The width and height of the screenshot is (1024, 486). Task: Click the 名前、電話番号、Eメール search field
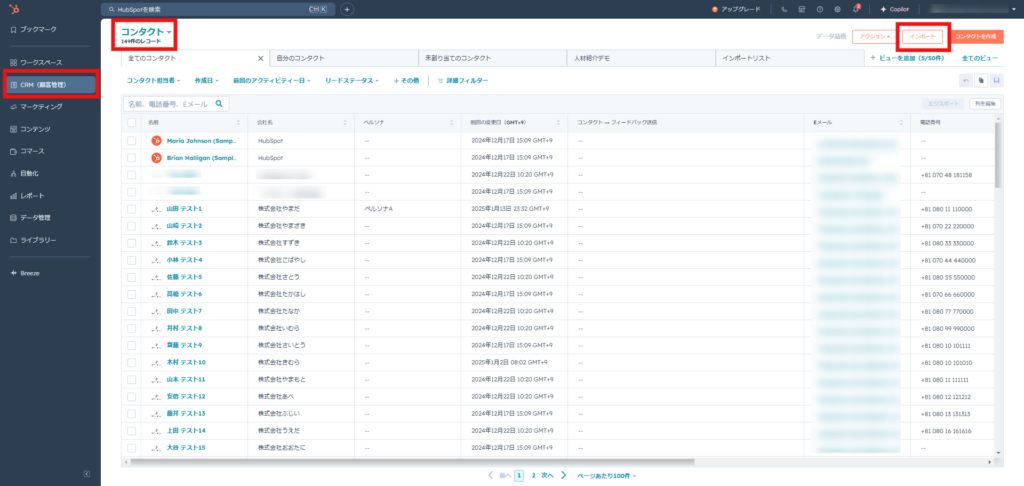pyautogui.click(x=176, y=103)
